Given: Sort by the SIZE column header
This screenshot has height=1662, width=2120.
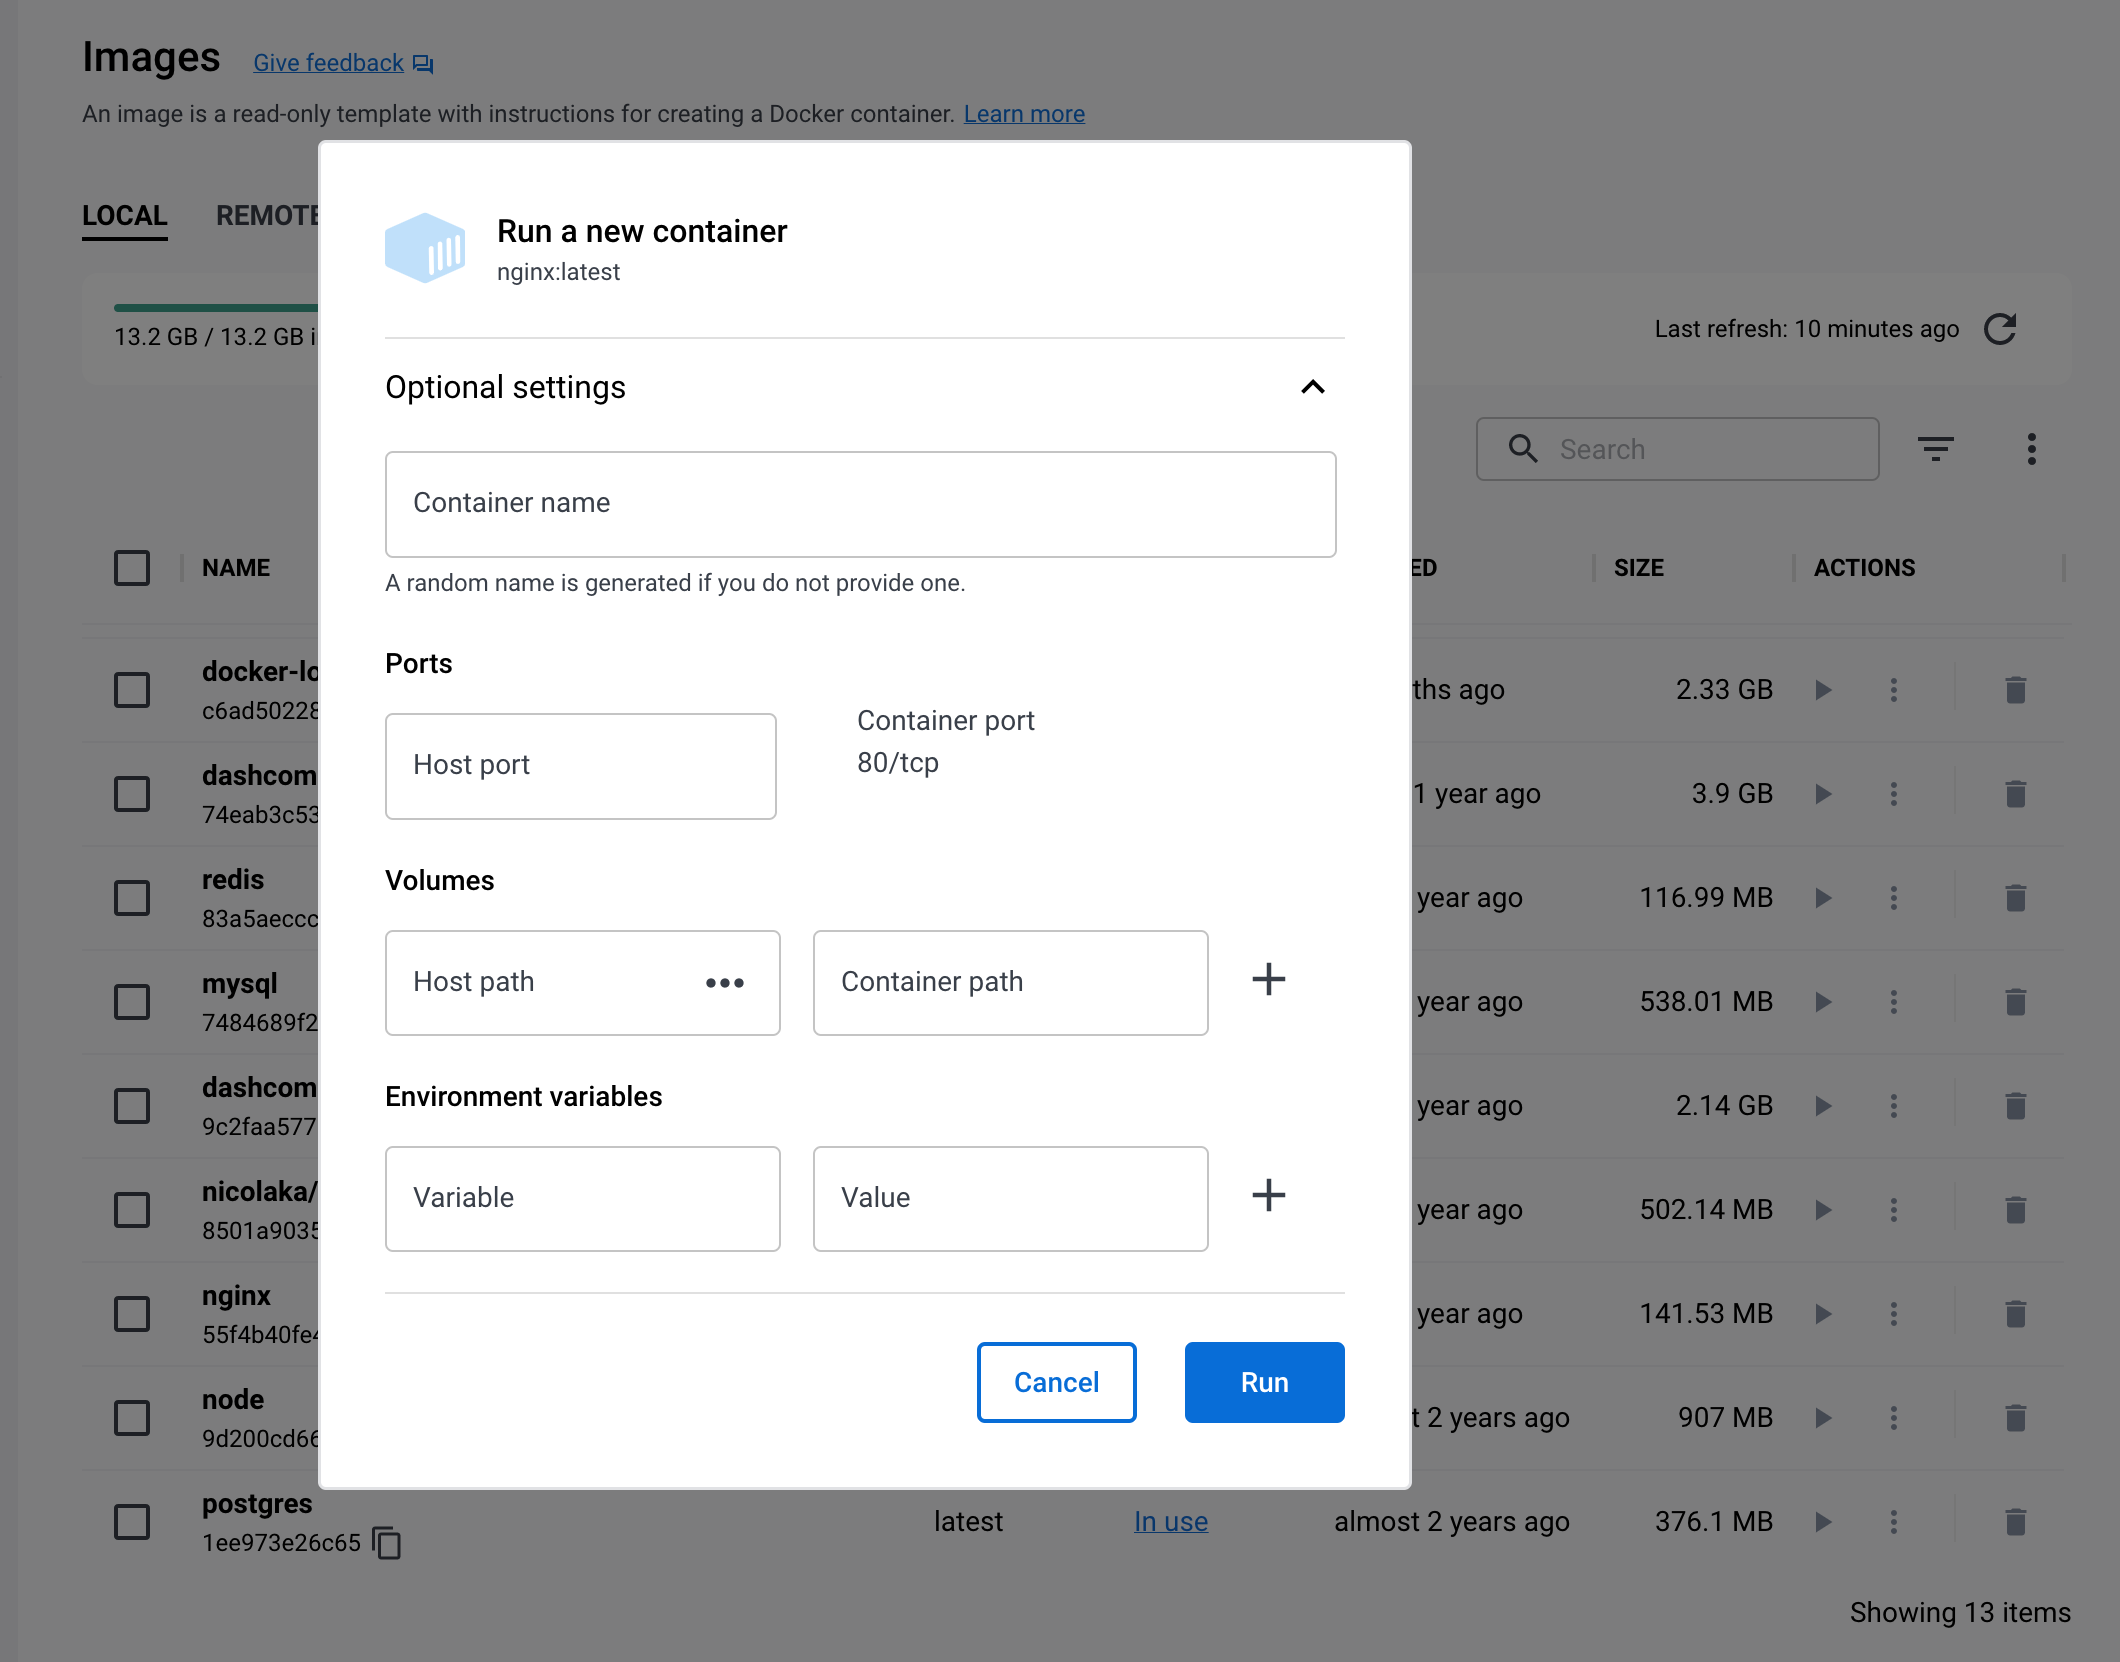Looking at the screenshot, I should (x=1639, y=568).
